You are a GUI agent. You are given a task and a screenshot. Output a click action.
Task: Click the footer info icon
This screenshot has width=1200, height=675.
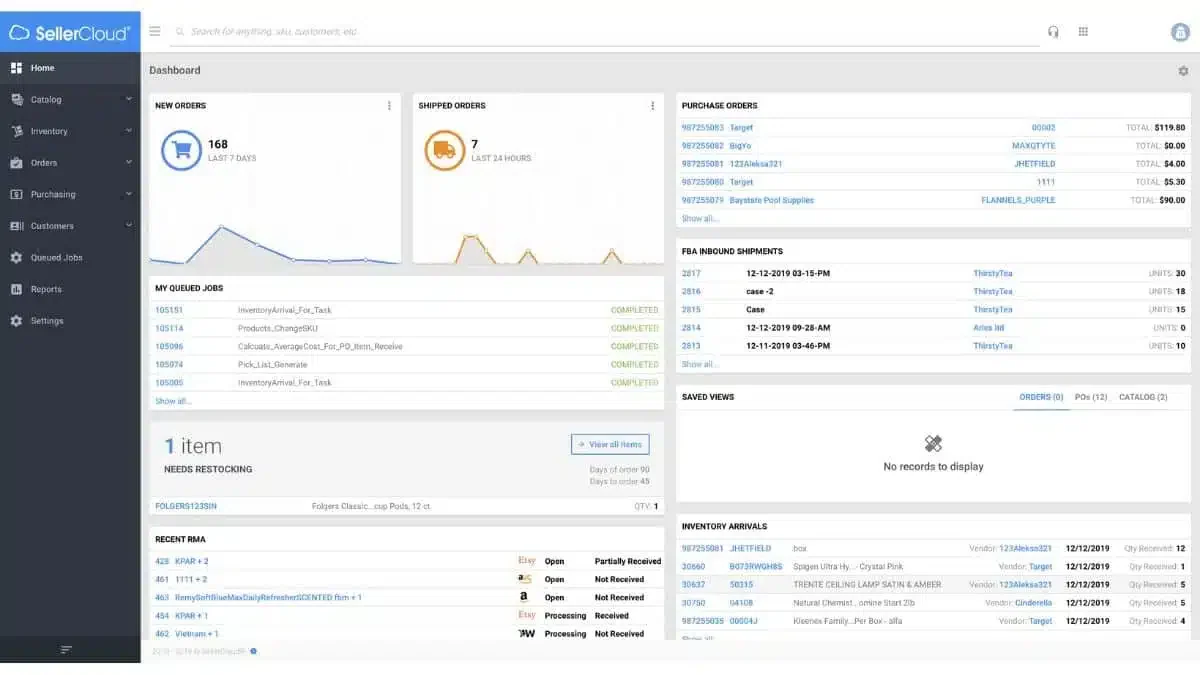[254, 651]
